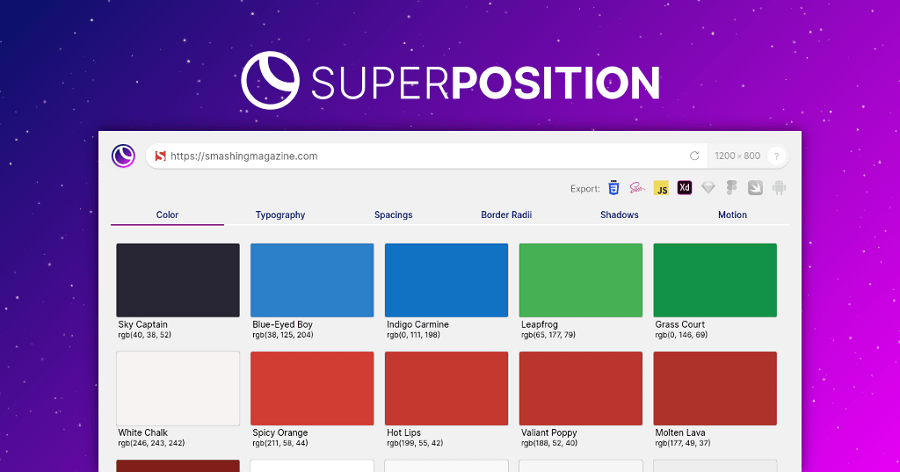The height and width of the screenshot is (472, 900).
Task: Select the Motion tab
Action: [x=732, y=215]
